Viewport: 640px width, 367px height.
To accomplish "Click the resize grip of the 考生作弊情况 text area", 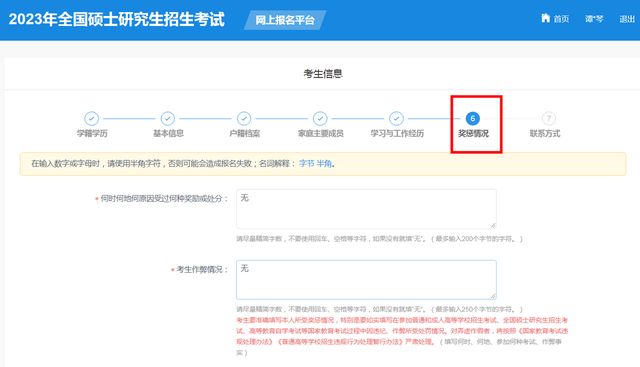I will pos(493,296).
